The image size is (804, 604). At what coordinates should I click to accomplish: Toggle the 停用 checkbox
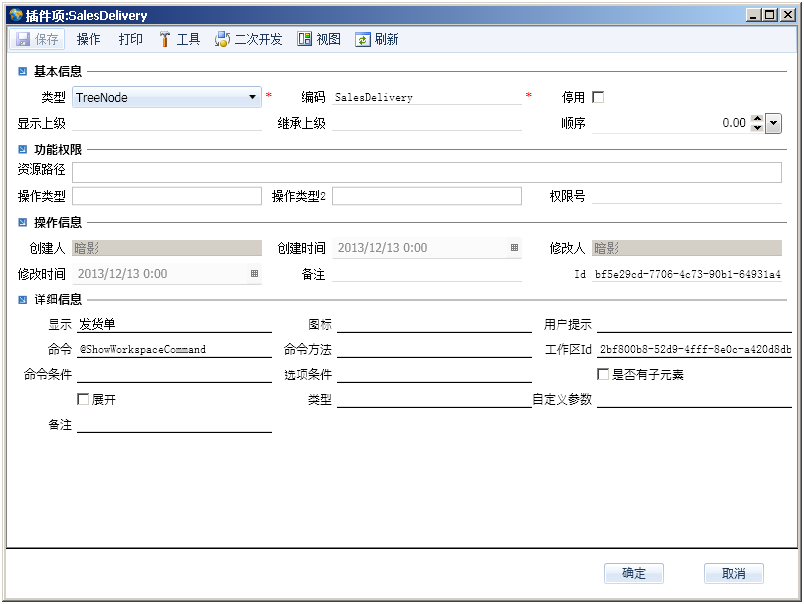598,97
